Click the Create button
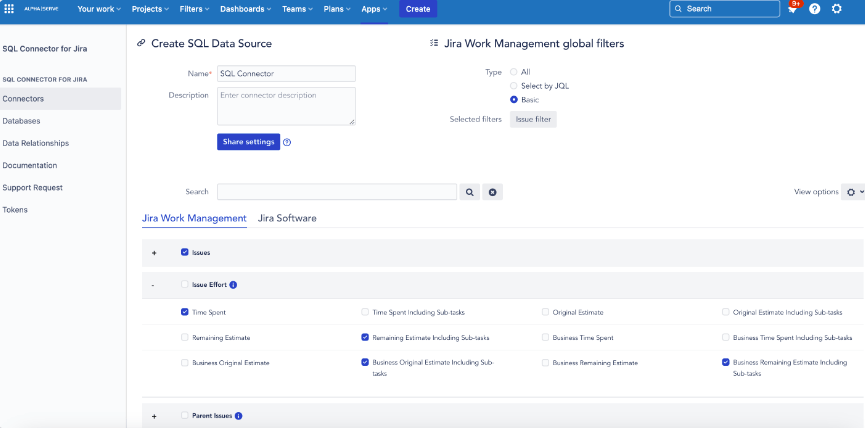Viewport: 865px width, 428px height. pyautogui.click(x=418, y=9)
